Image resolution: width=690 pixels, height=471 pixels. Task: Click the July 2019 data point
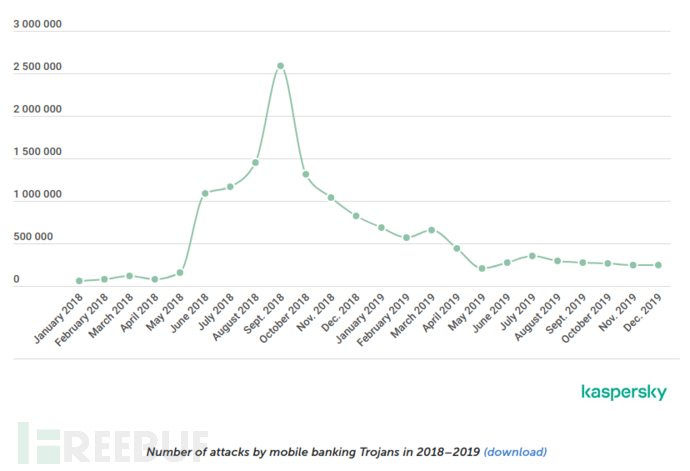[532, 256]
